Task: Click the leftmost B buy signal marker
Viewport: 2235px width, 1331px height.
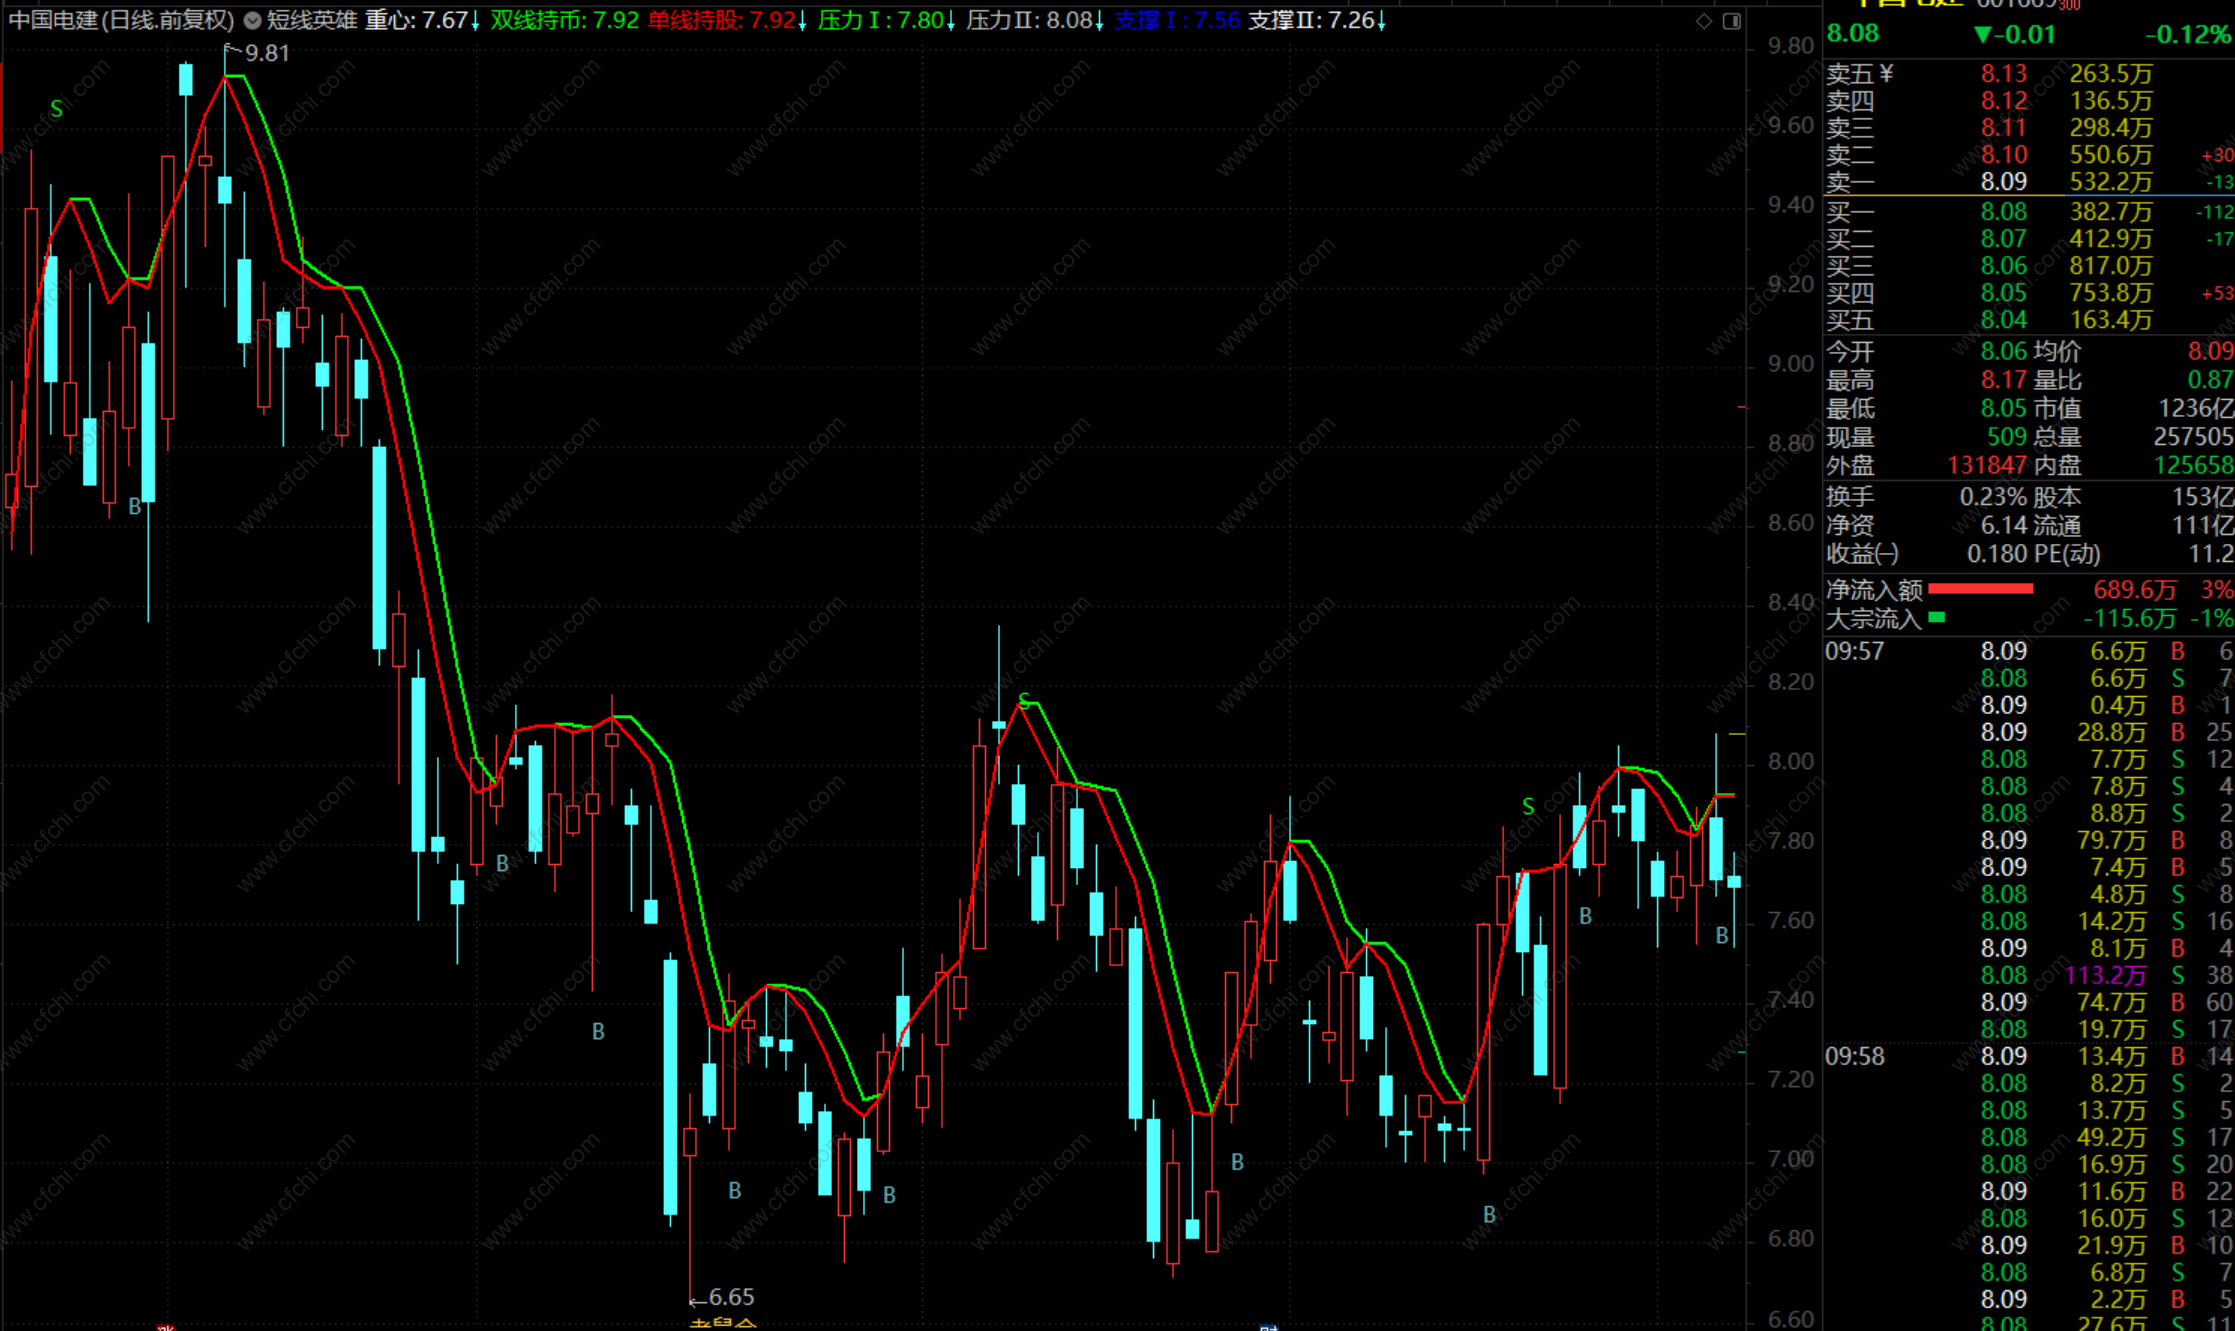Action: point(135,507)
